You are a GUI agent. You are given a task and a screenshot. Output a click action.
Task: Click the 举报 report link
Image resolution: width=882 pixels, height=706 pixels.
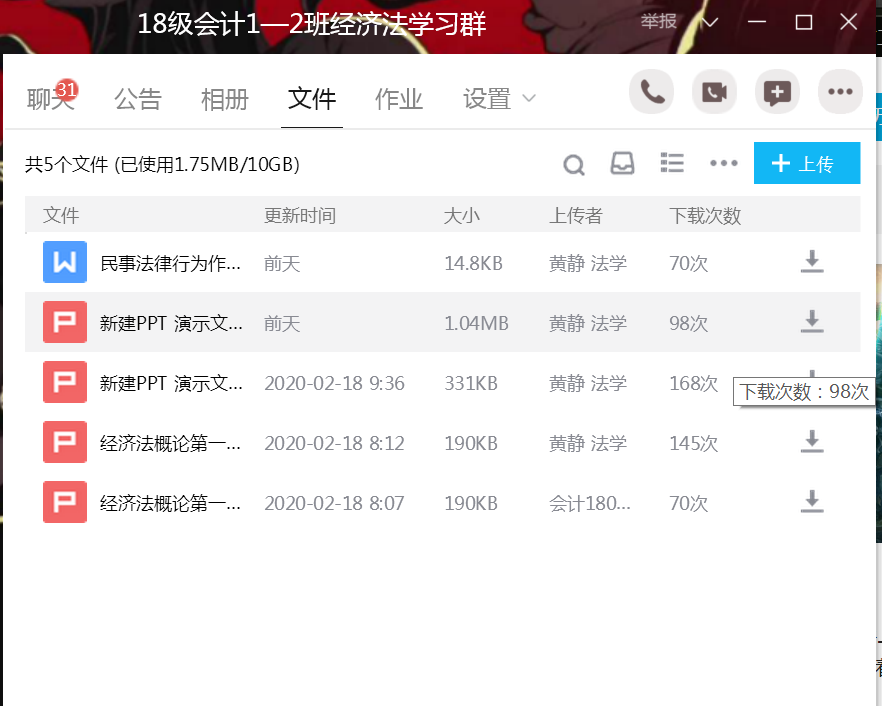tap(659, 22)
